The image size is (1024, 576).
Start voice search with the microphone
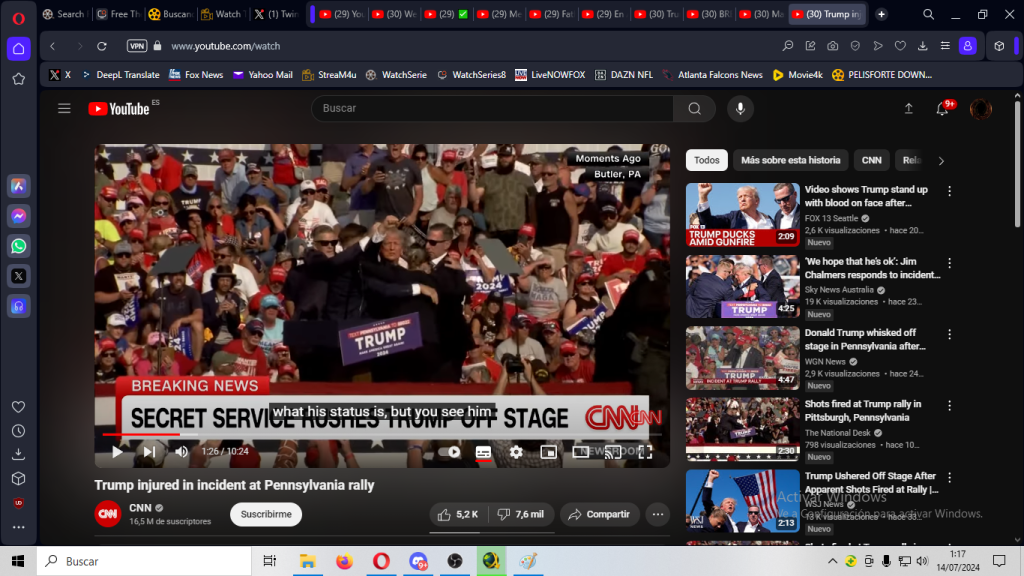click(740, 108)
